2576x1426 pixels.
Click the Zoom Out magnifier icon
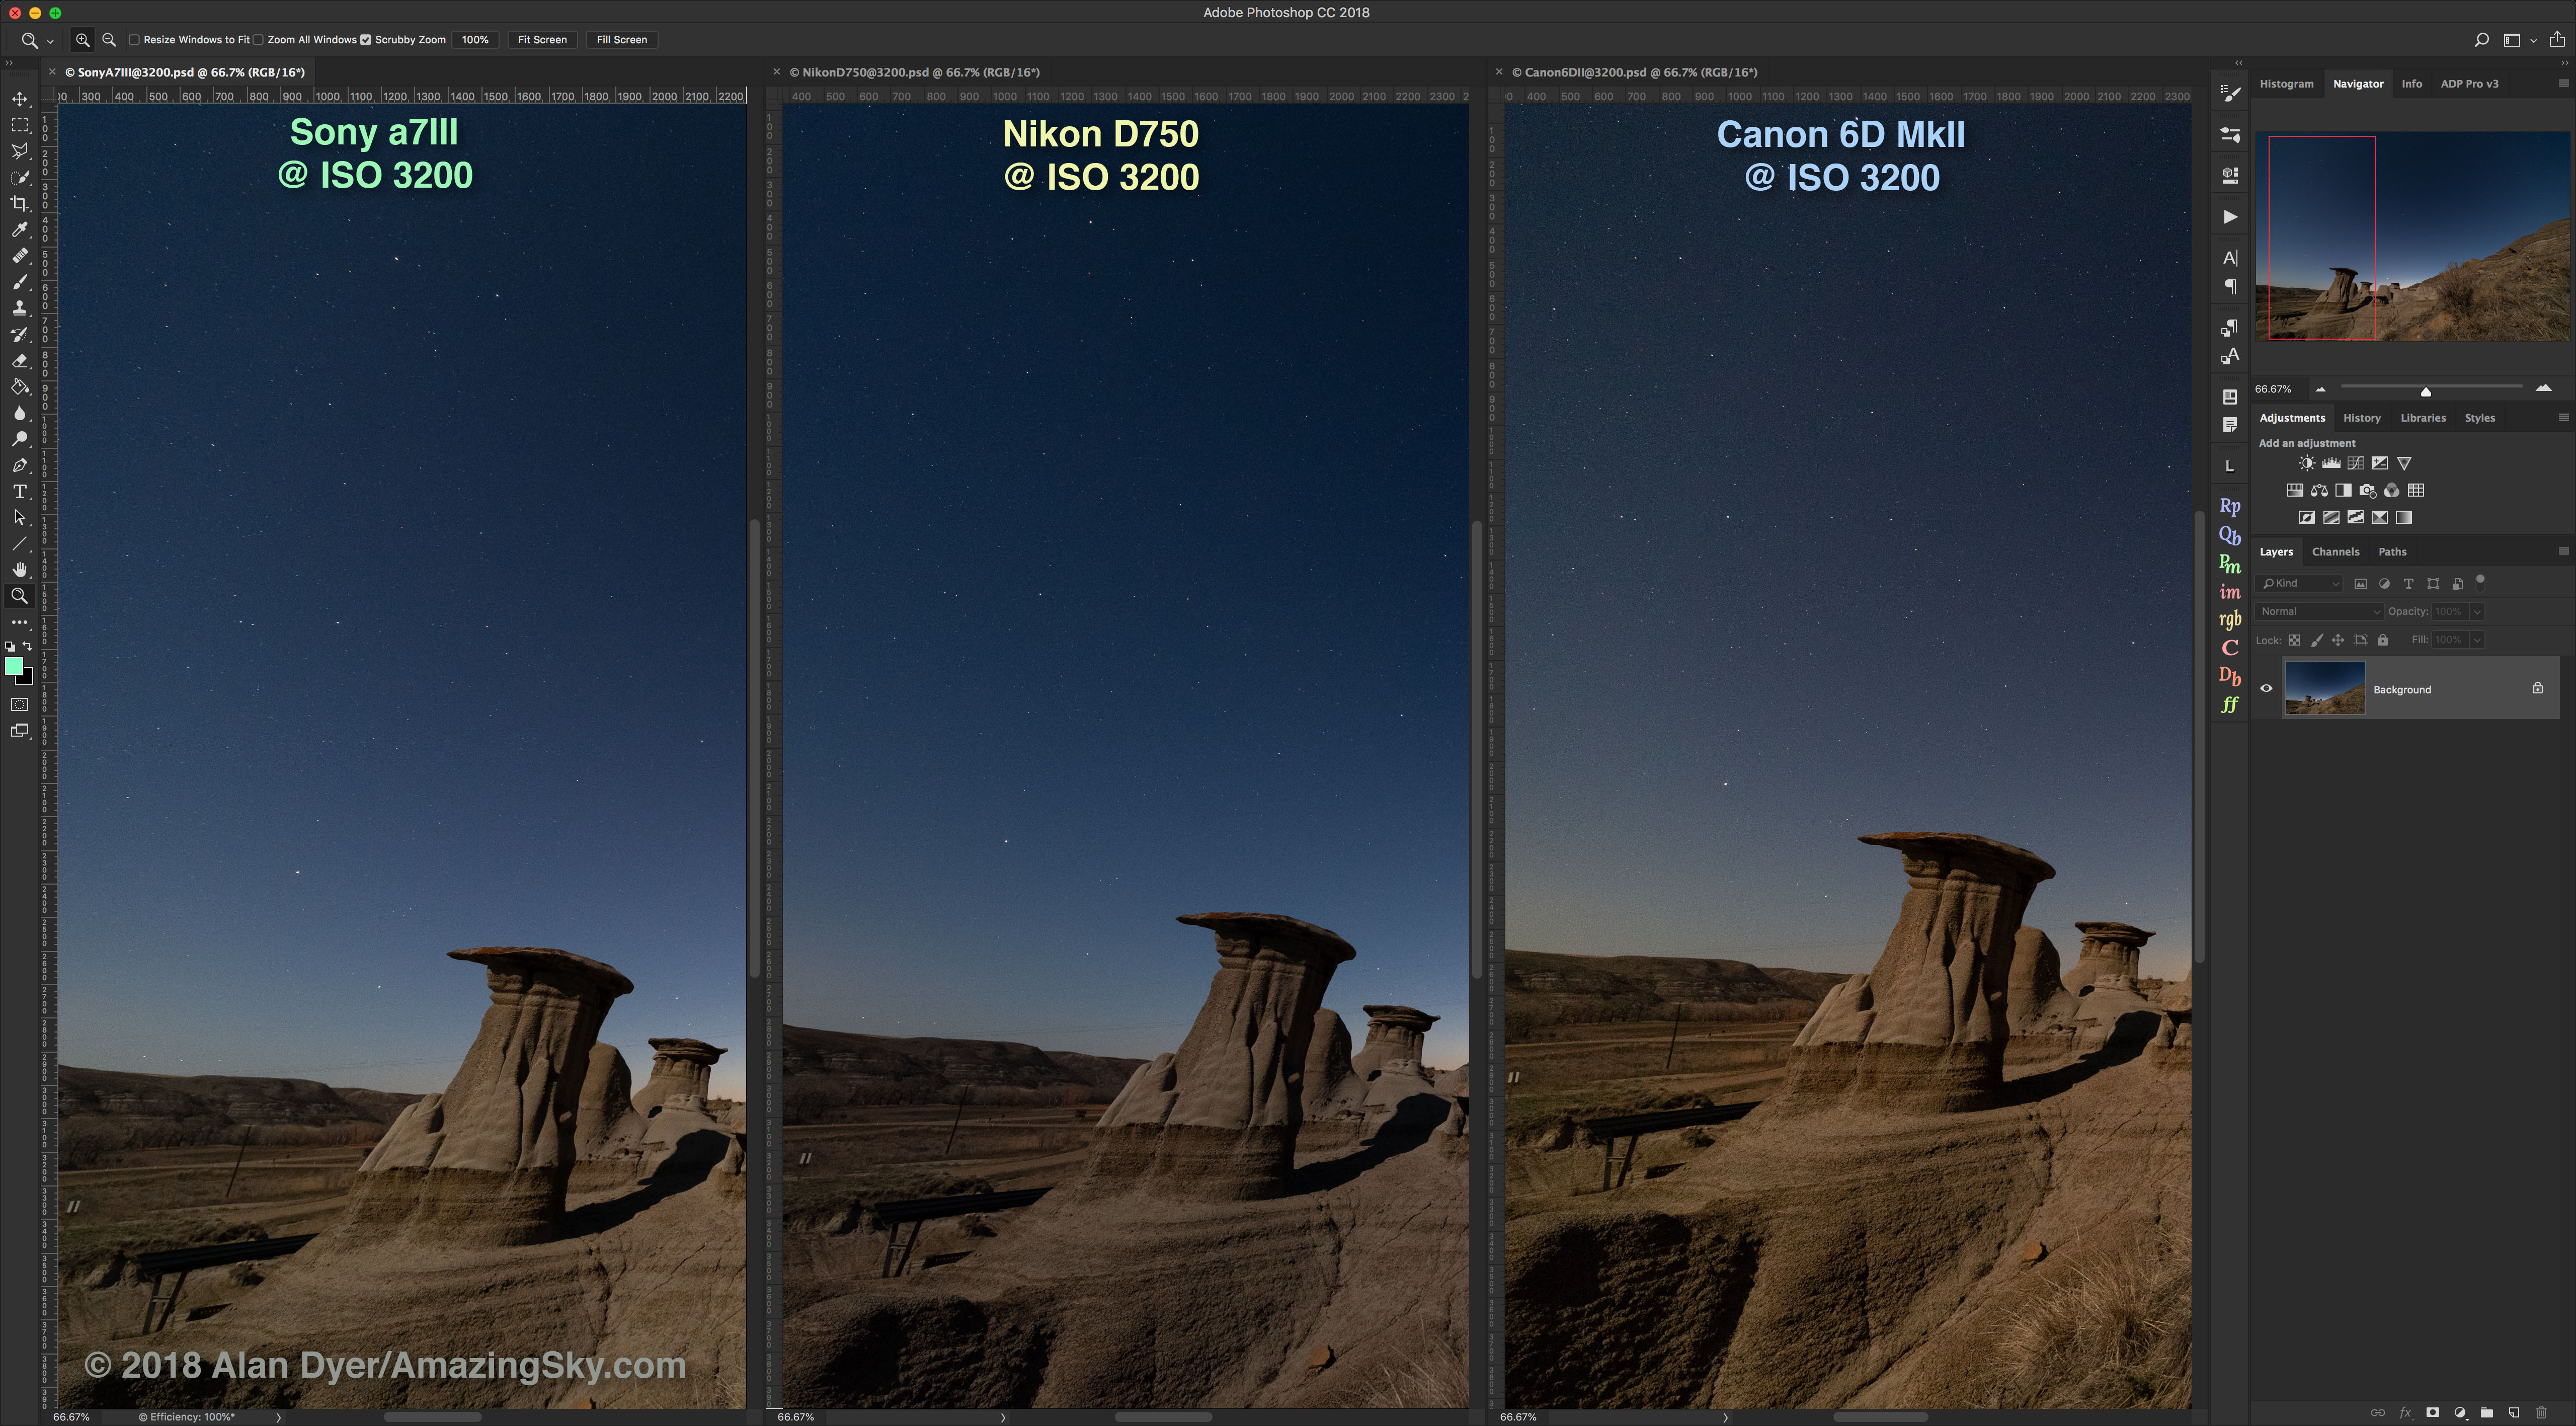pyautogui.click(x=109, y=40)
